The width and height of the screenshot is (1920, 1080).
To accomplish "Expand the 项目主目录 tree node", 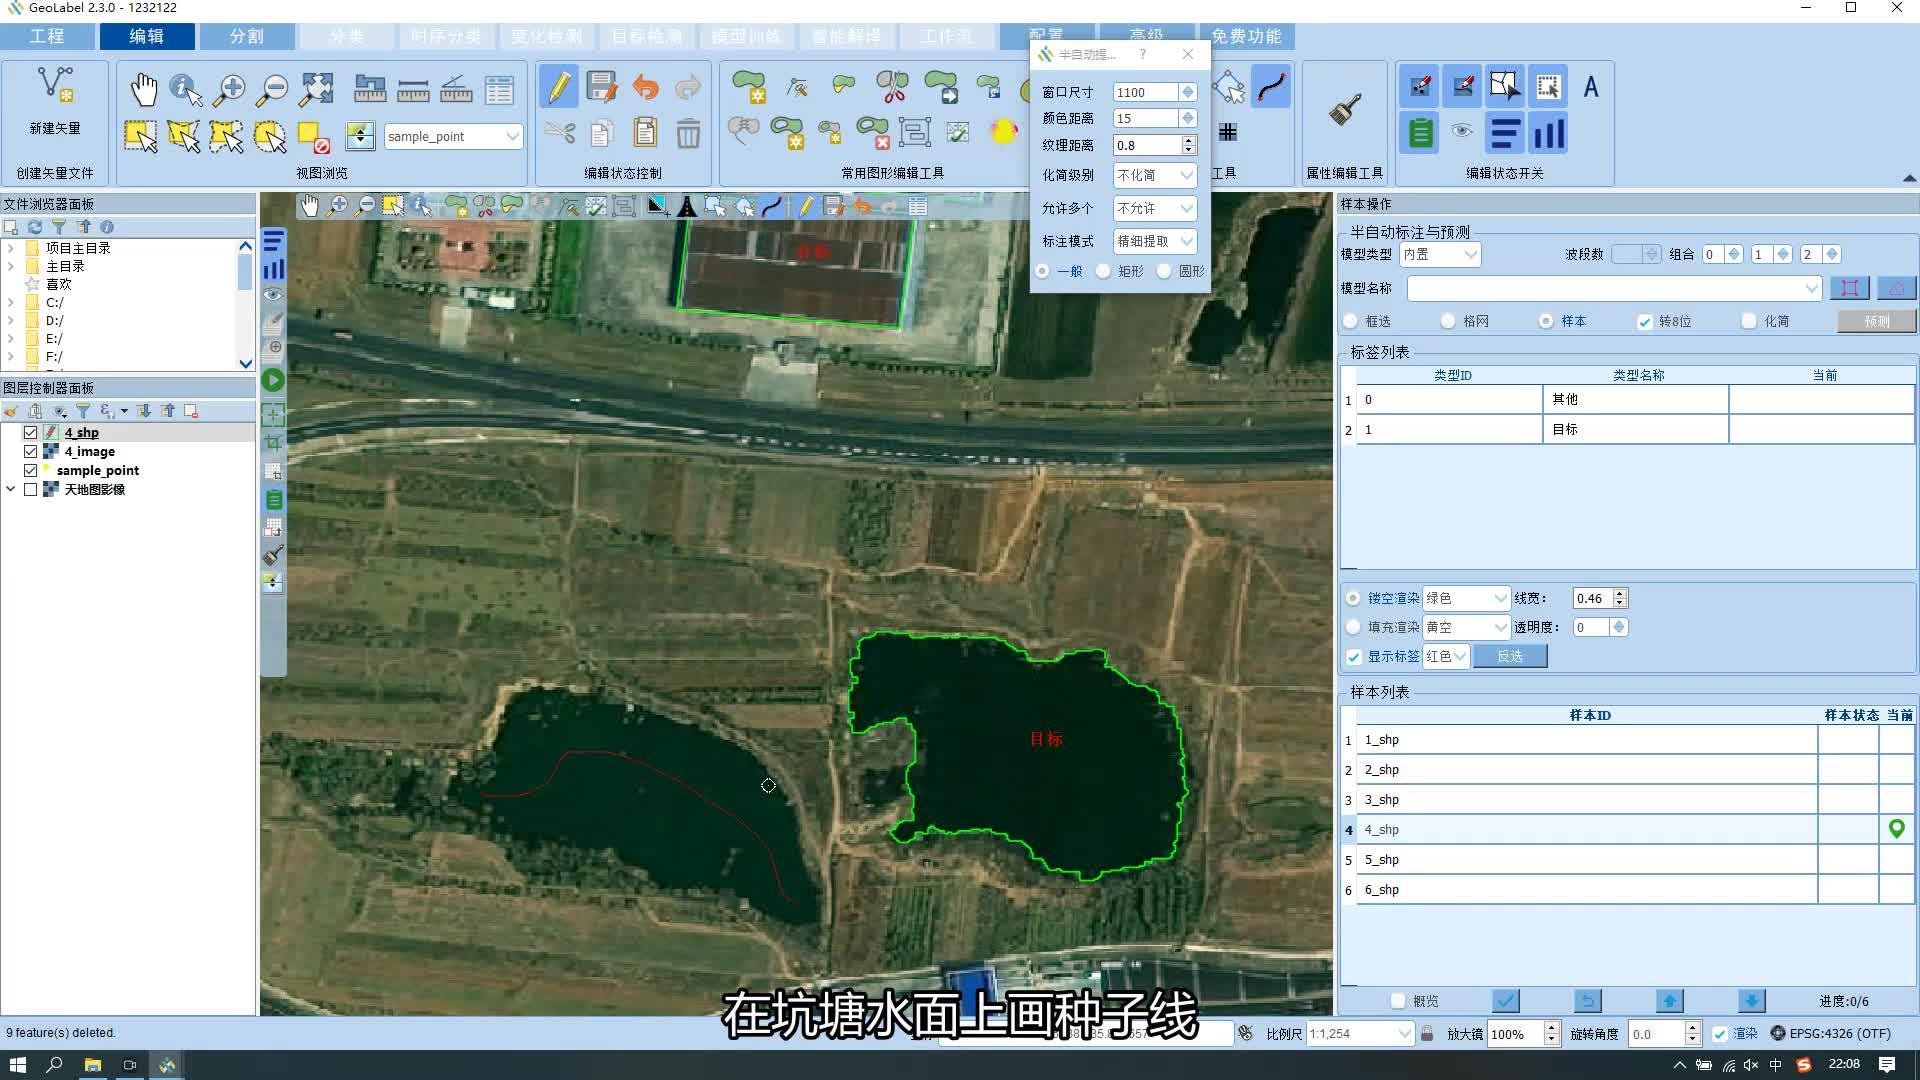I will pyautogui.click(x=10, y=248).
